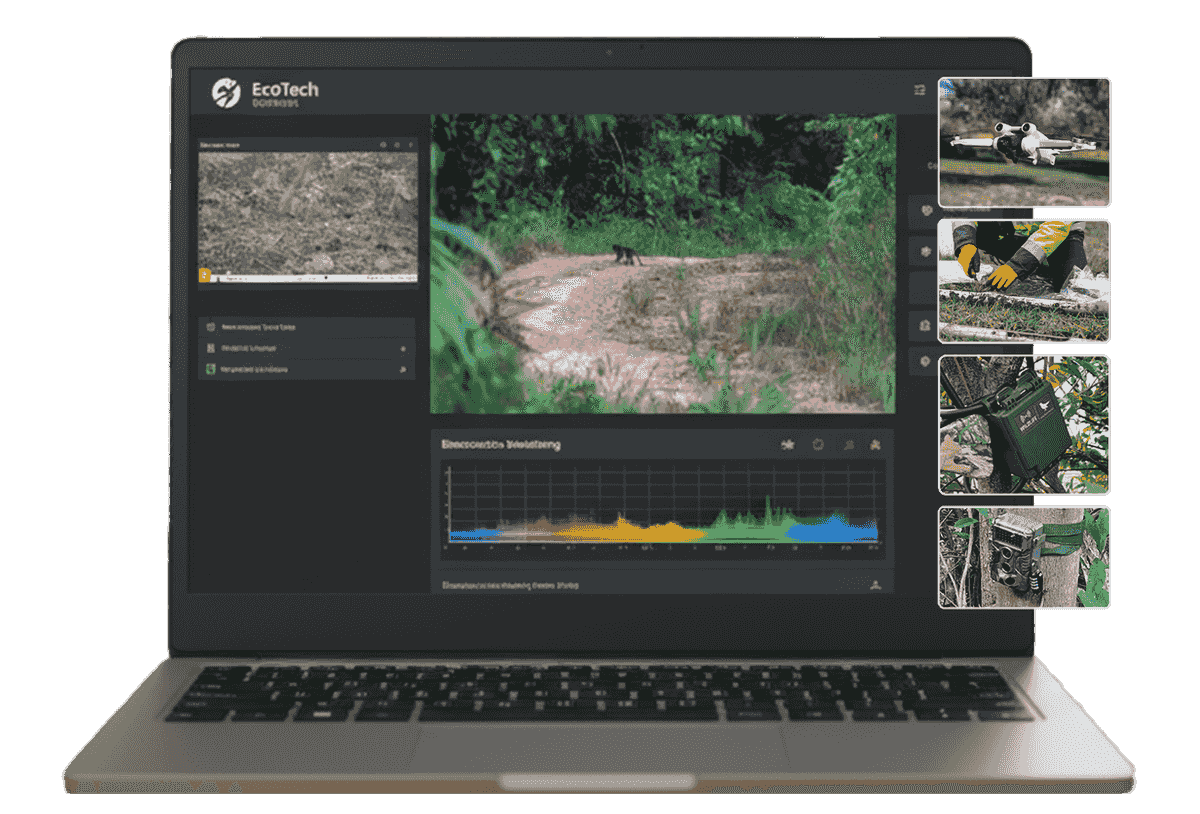Image resolution: width=1200 pixels, height=814 pixels.
Task: Click the user icon in lower panel header
Action: (x=876, y=585)
